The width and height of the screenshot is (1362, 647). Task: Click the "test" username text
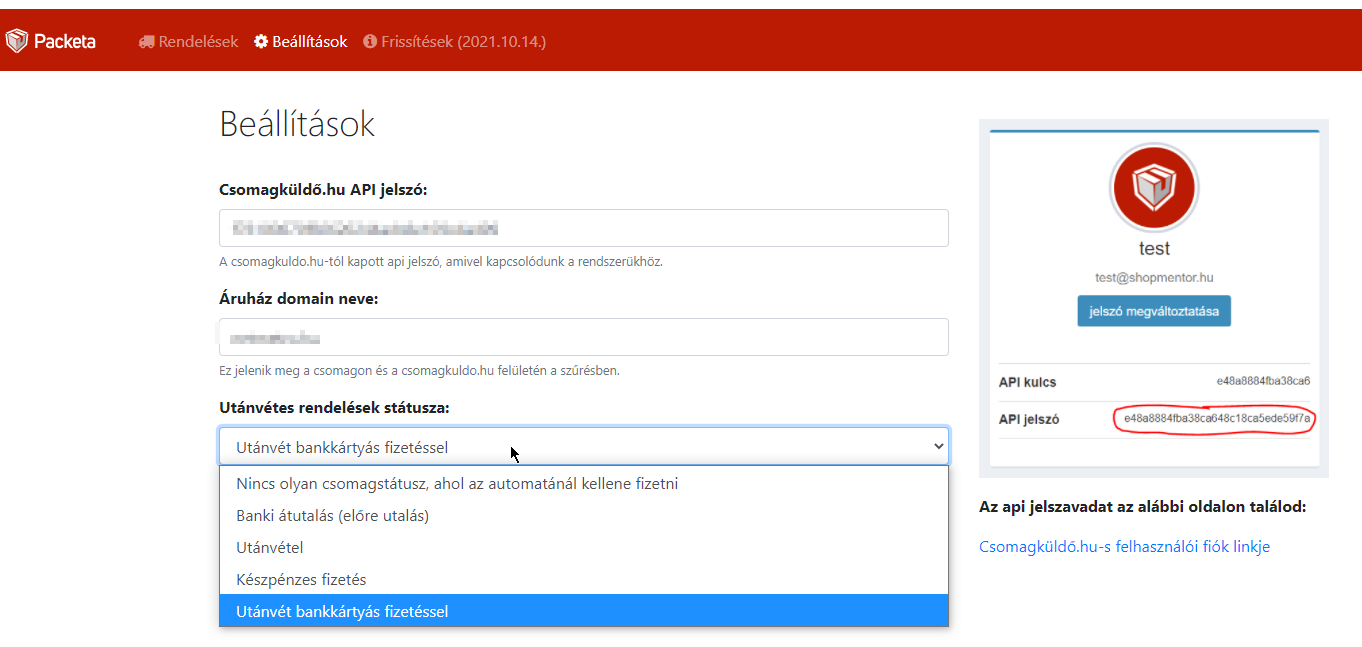click(x=1154, y=248)
